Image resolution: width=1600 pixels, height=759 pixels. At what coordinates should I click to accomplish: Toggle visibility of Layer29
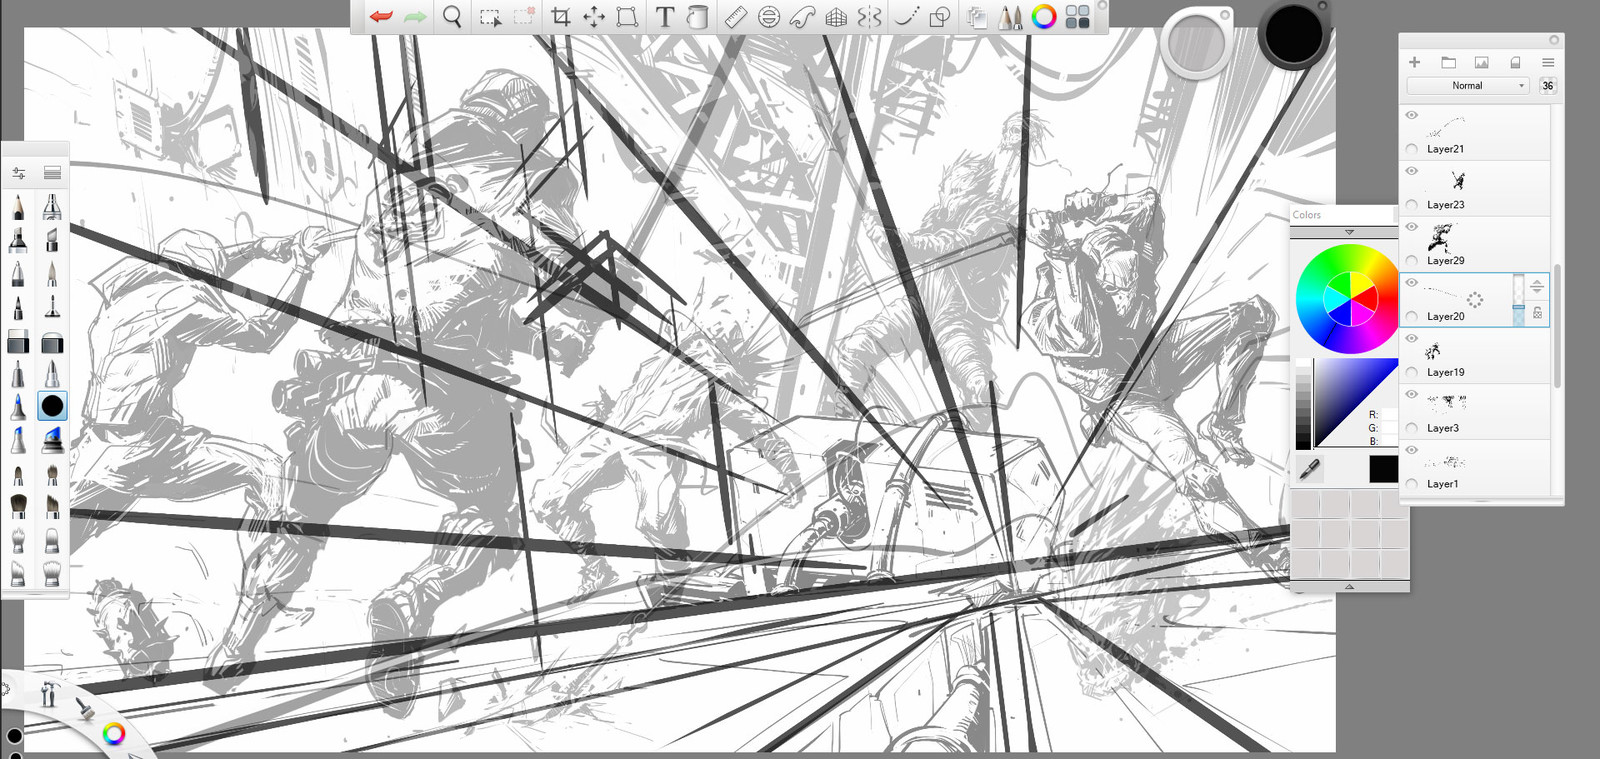[1412, 227]
